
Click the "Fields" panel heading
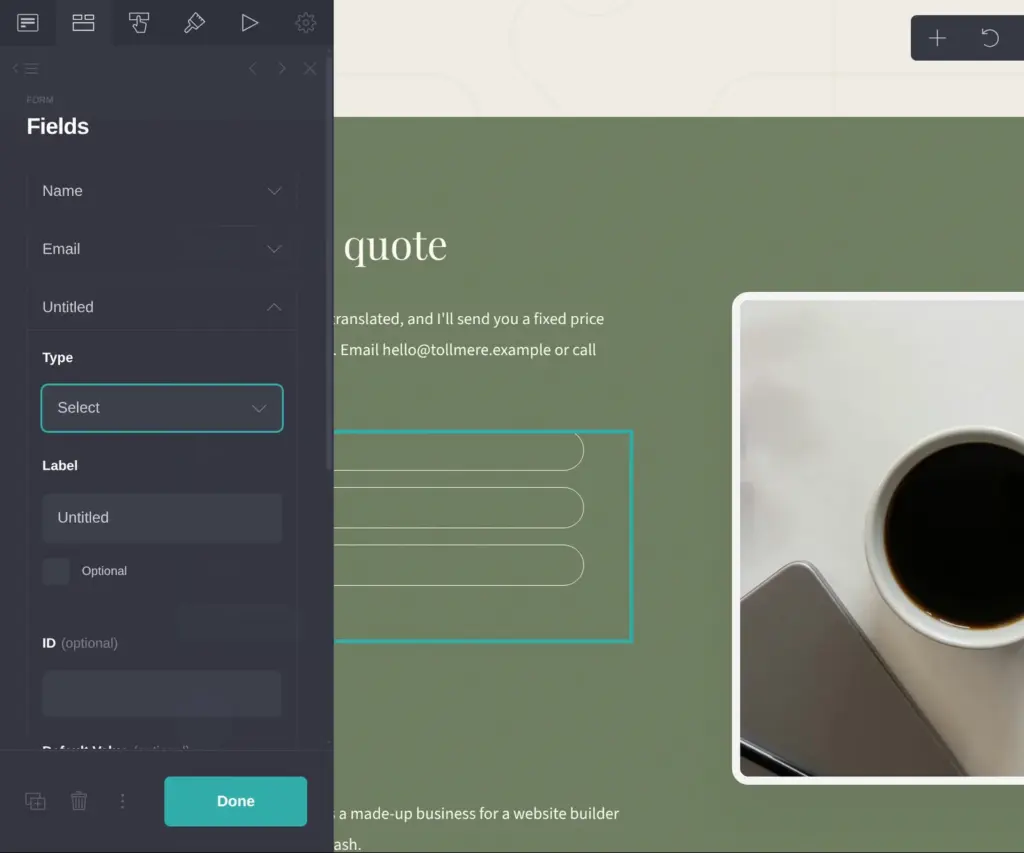coord(57,126)
